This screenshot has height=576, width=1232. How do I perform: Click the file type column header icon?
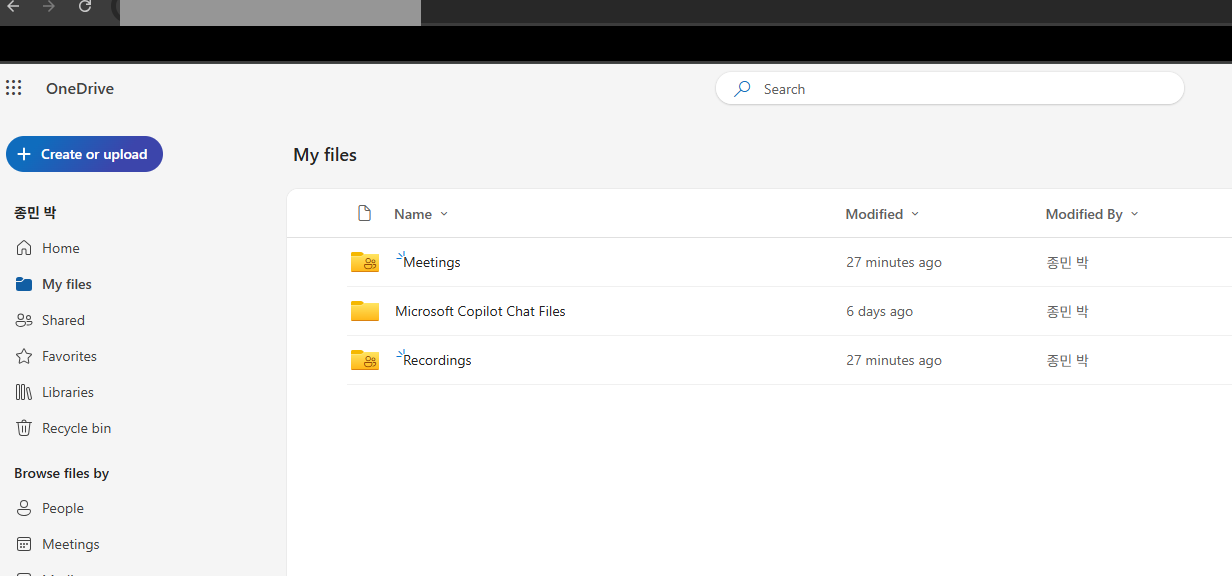tap(364, 213)
